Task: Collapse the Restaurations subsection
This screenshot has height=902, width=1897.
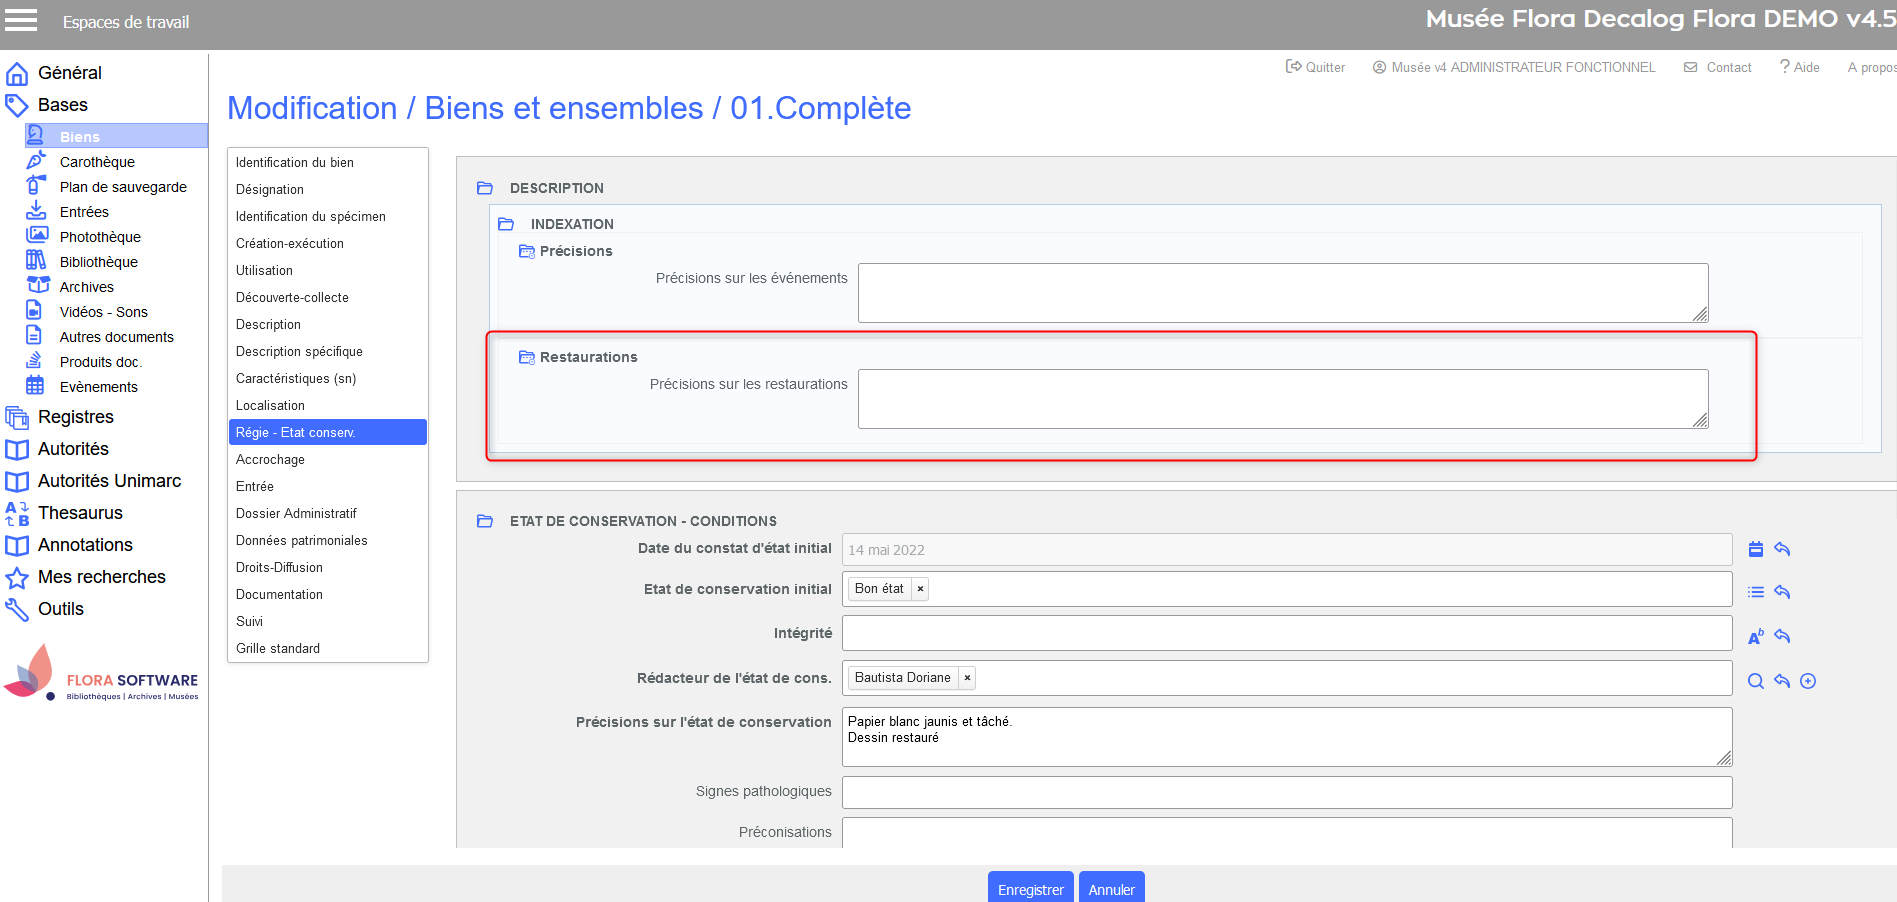Action: tap(526, 357)
